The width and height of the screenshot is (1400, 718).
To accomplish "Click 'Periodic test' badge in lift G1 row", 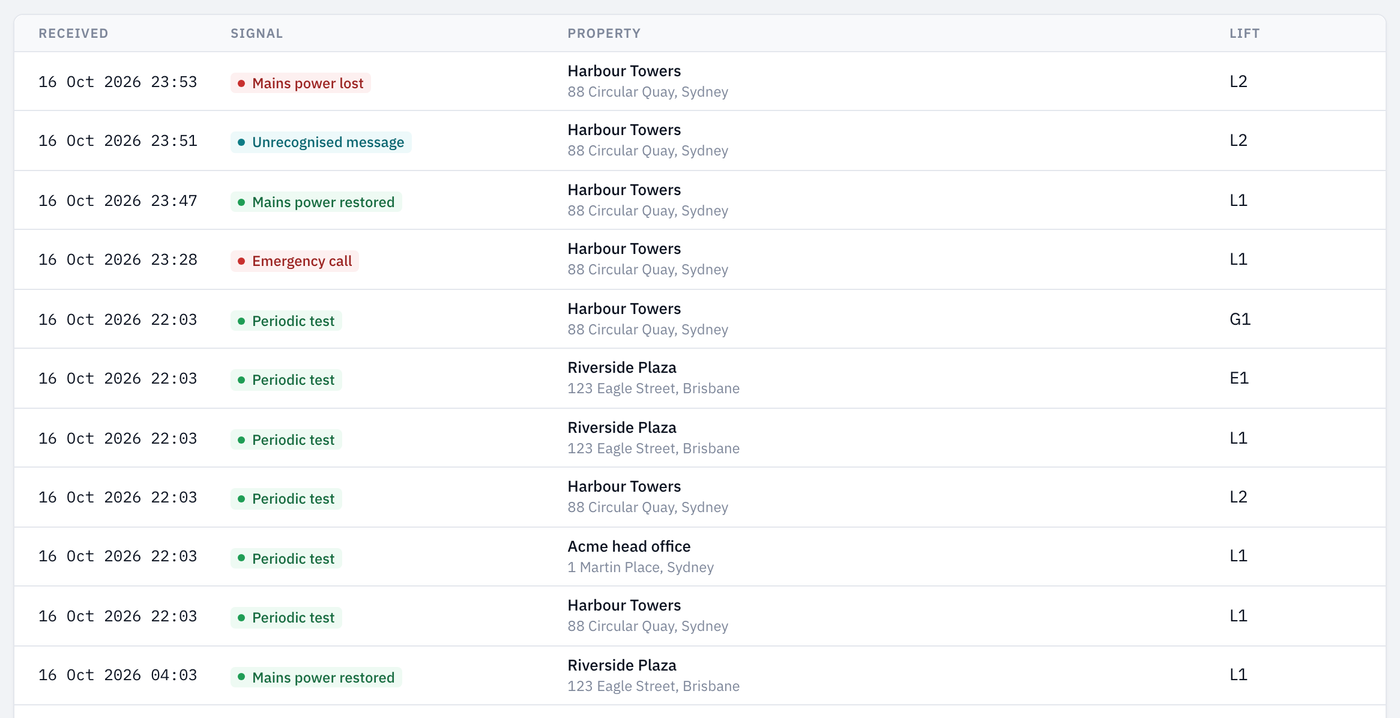I will click(286, 321).
